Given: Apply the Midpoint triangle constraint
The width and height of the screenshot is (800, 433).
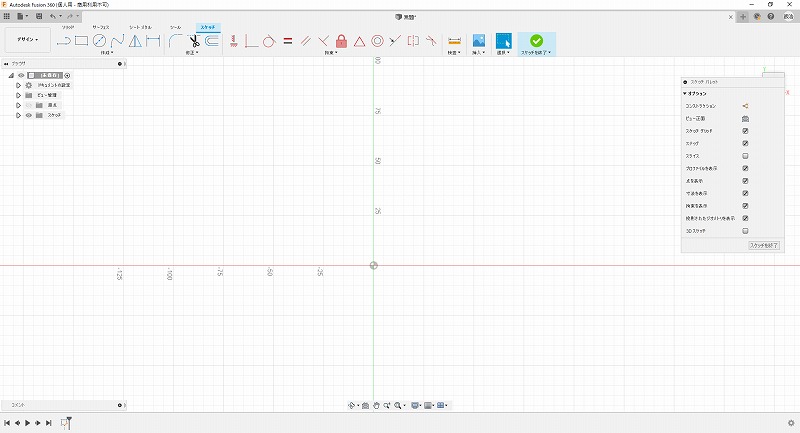Looking at the screenshot, I should tap(359, 41).
